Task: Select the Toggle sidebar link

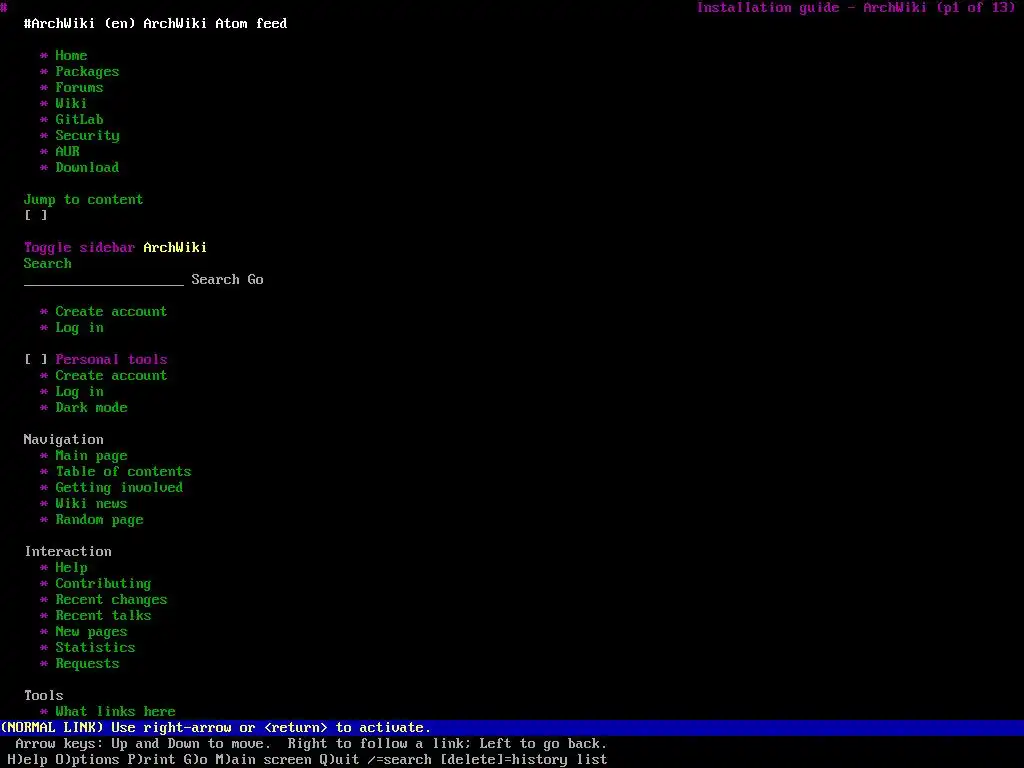Action: (x=79, y=248)
